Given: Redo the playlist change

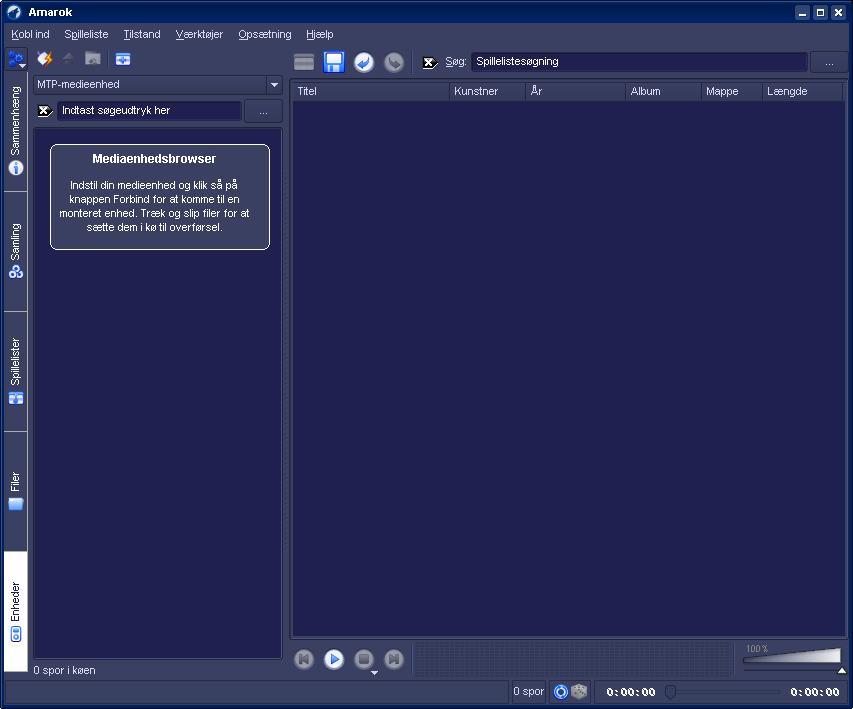Looking at the screenshot, I should click(394, 62).
